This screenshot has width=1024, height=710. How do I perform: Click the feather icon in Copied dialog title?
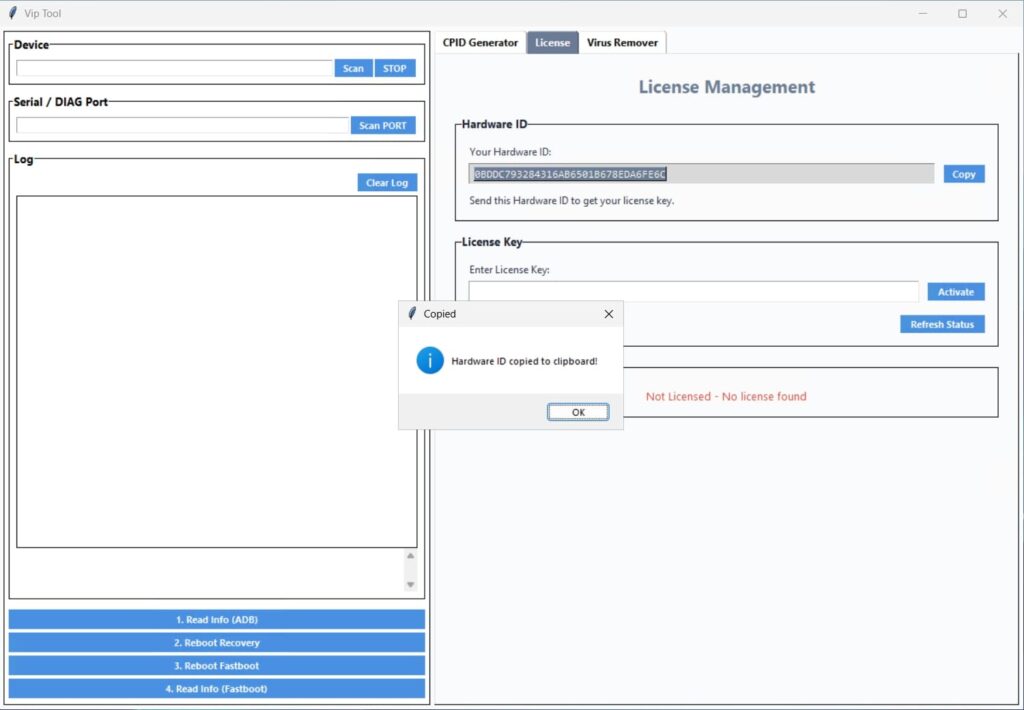click(412, 314)
